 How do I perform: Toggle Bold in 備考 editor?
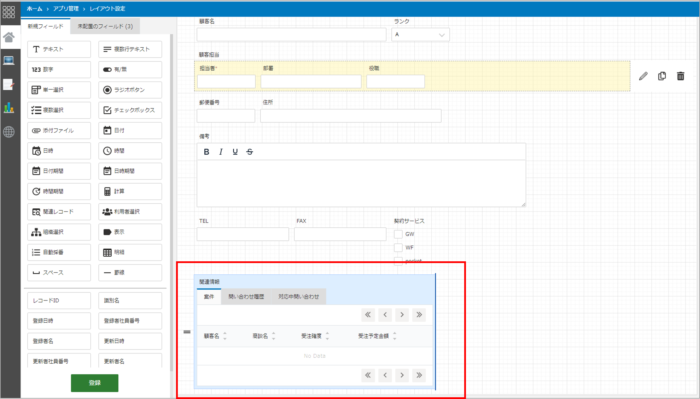(206, 152)
